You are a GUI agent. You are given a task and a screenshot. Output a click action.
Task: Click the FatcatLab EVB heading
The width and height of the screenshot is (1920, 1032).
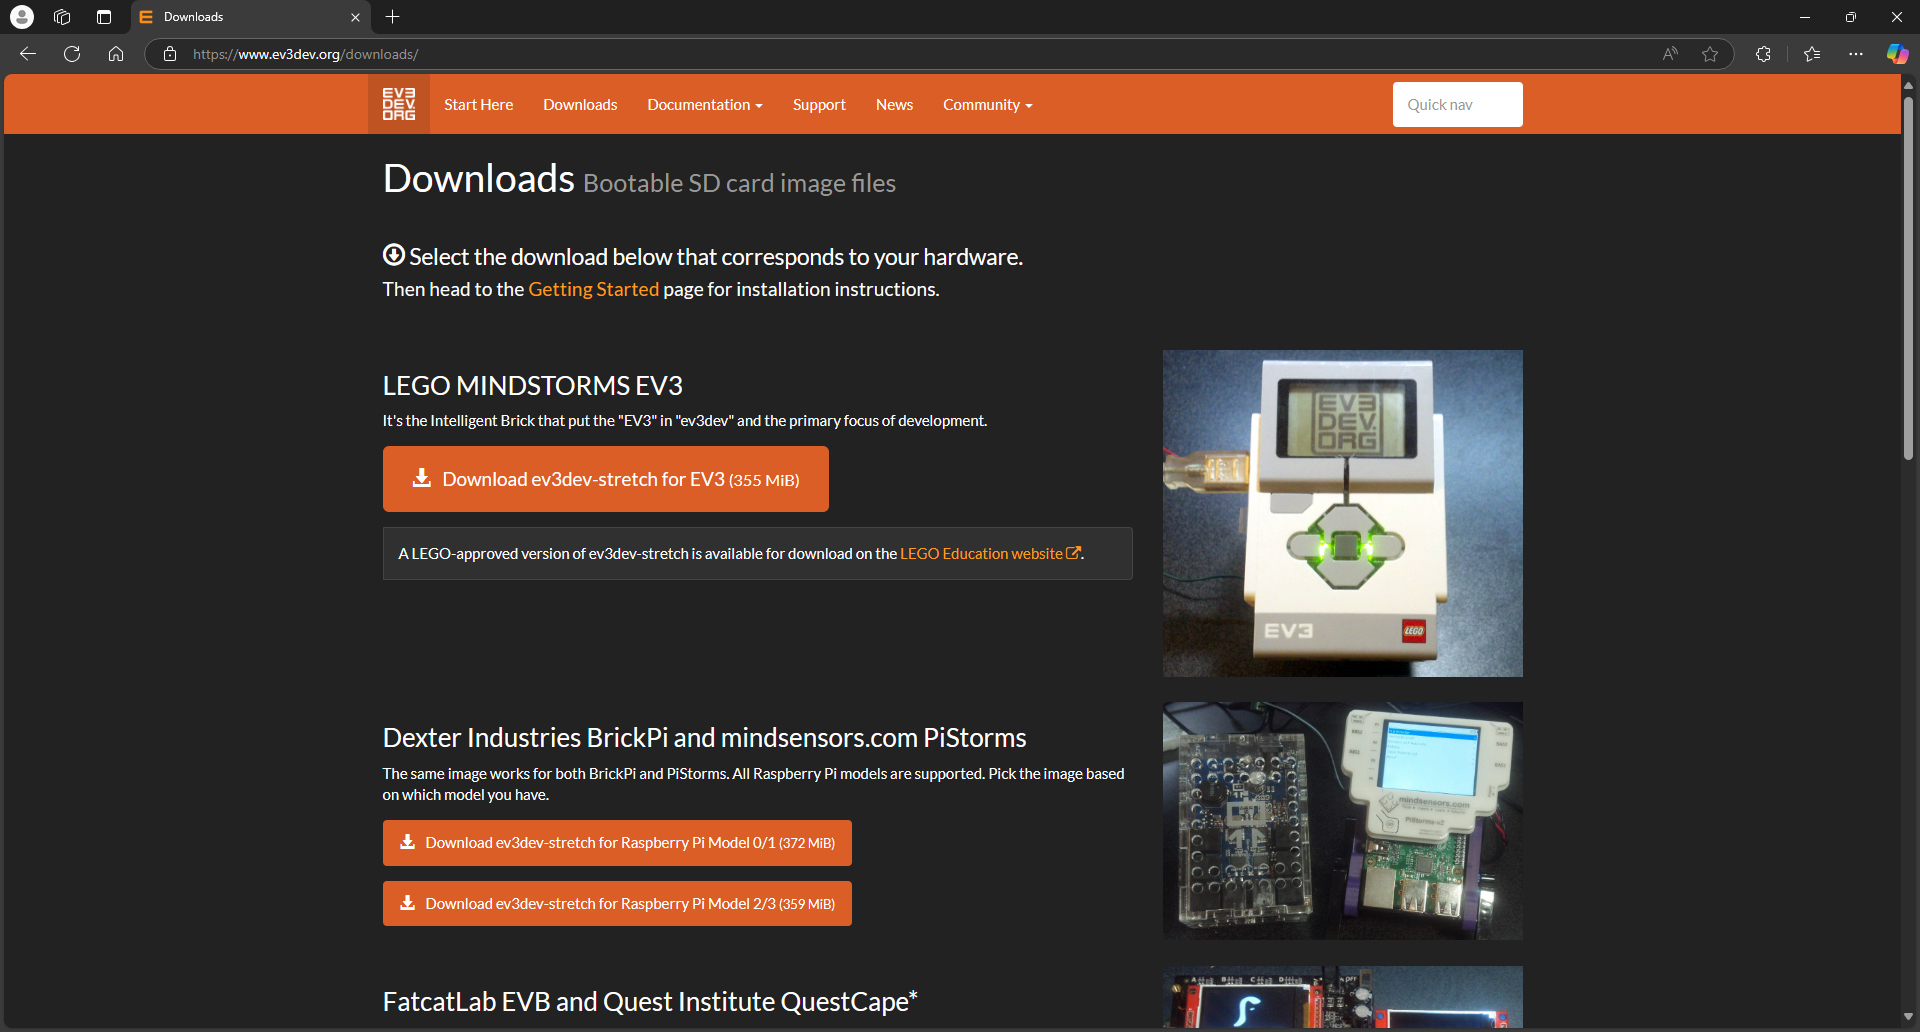(x=650, y=1002)
